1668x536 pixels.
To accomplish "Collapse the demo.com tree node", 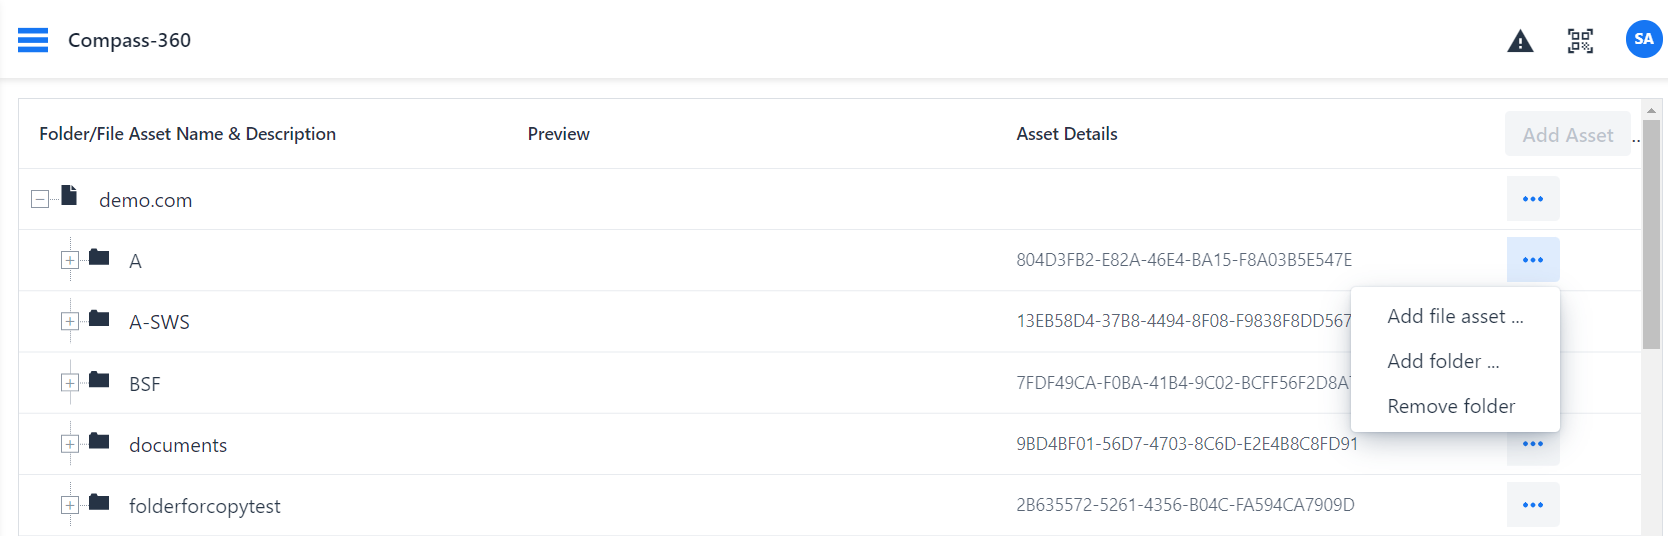I will [40, 199].
